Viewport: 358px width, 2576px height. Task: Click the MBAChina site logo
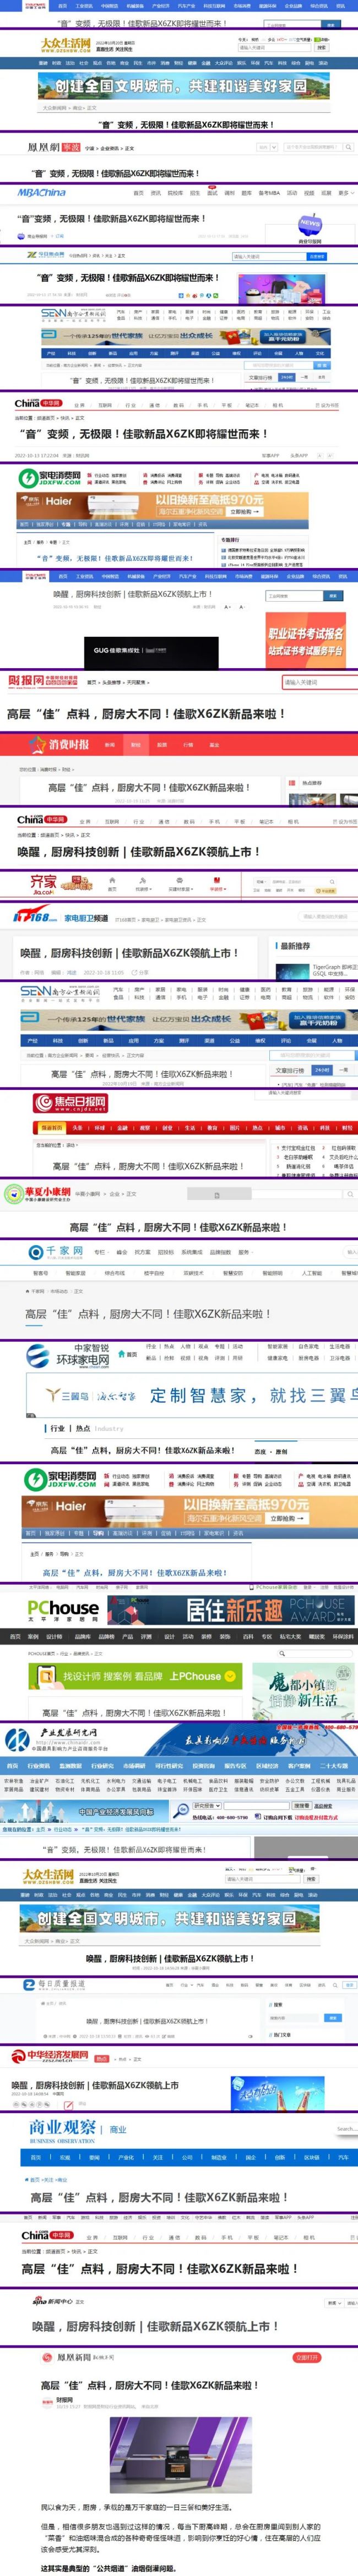41,192
